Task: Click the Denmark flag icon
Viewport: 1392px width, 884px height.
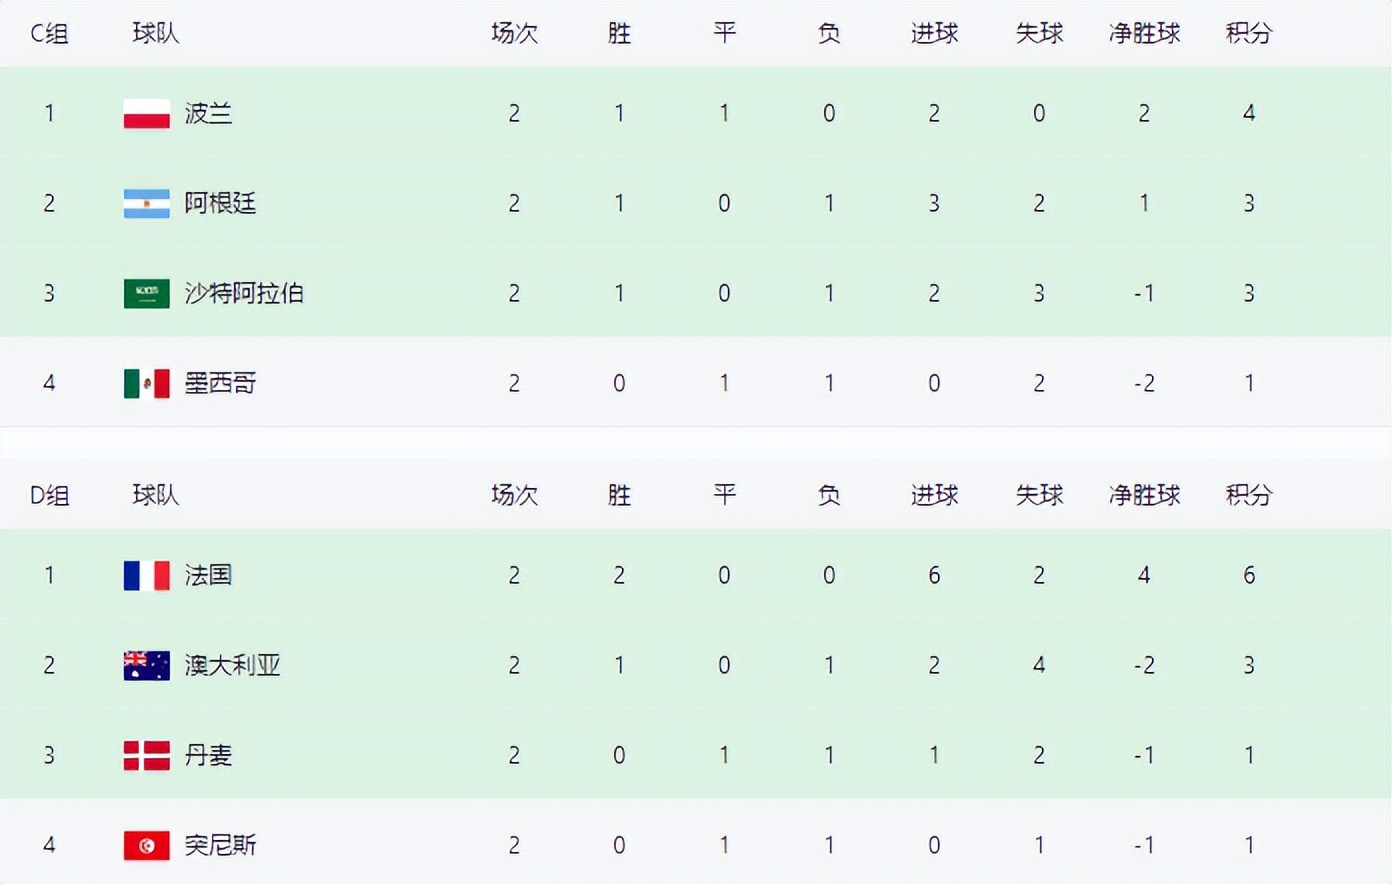Action: 146,756
